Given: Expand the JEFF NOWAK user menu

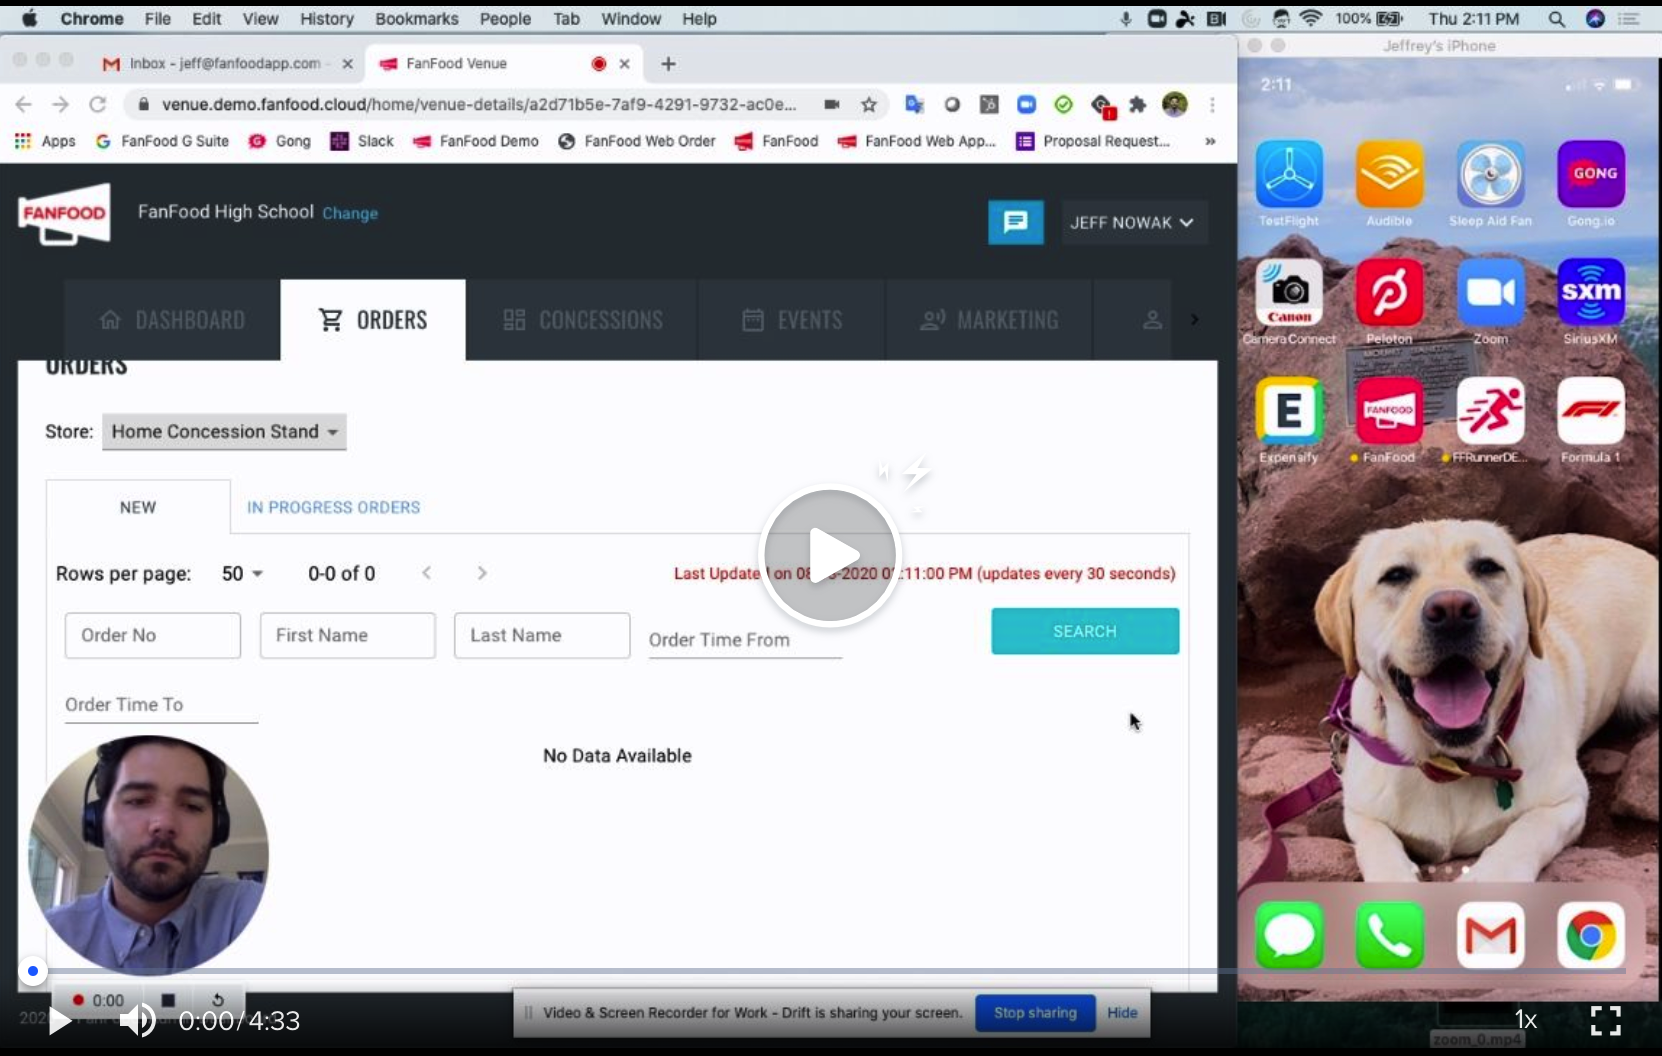Looking at the screenshot, I should [x=1134, y=222].
